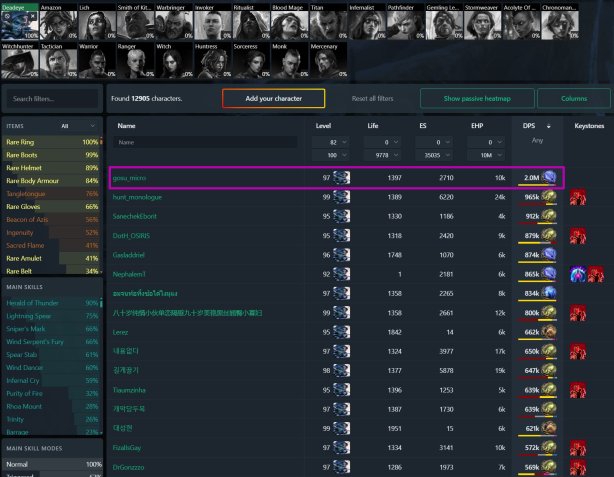Toggle exclude icon on Deadeye portrait
Viewport: 614px width, 477px height.
[x=7, y=16]
